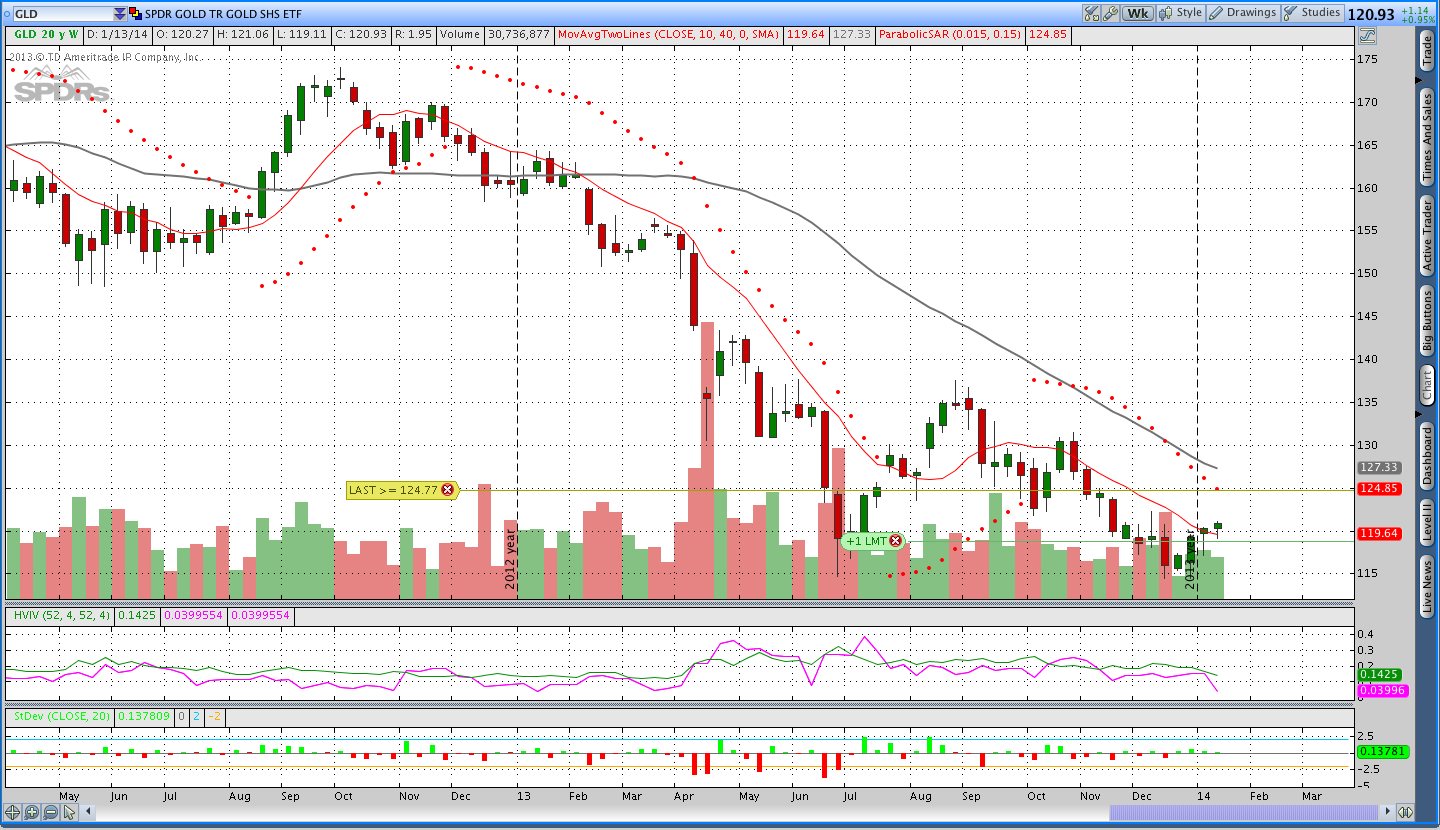1440x830 pixels.
Task: Click the price scale curve icon below Studies
Action: pos(1367,35)
